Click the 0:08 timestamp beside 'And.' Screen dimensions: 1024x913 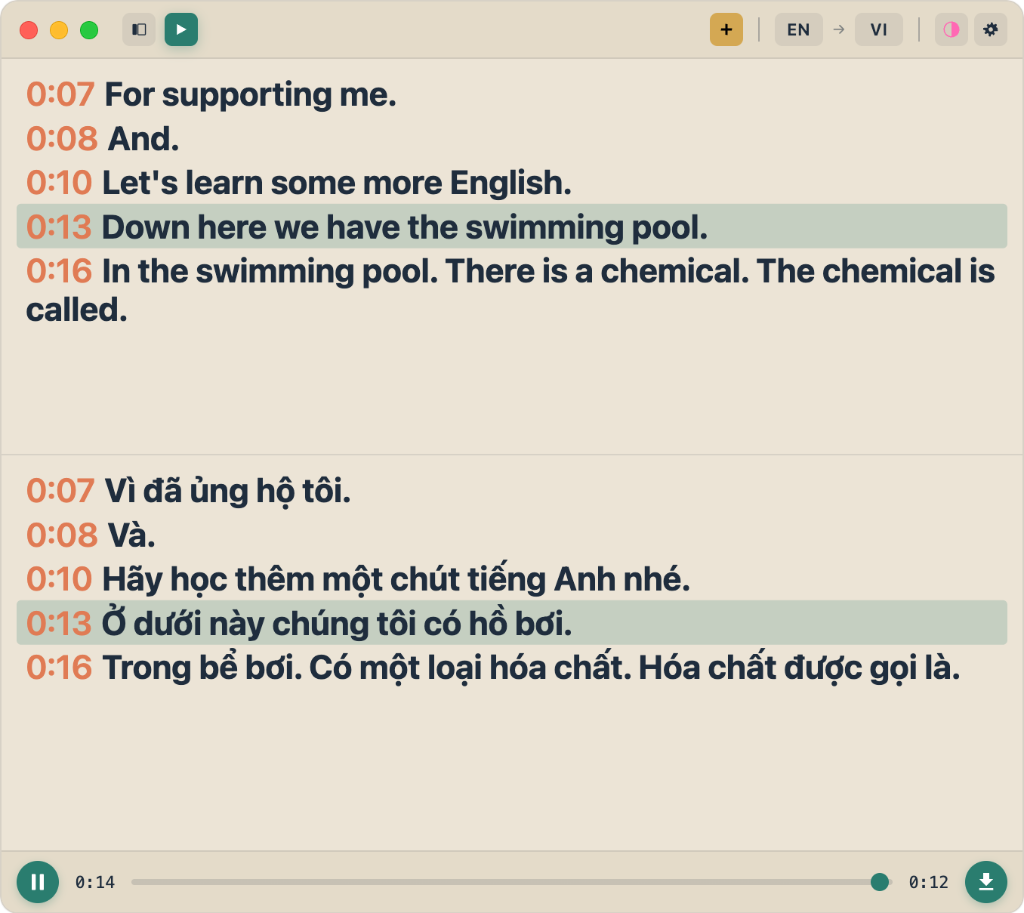tap(61, 139)
